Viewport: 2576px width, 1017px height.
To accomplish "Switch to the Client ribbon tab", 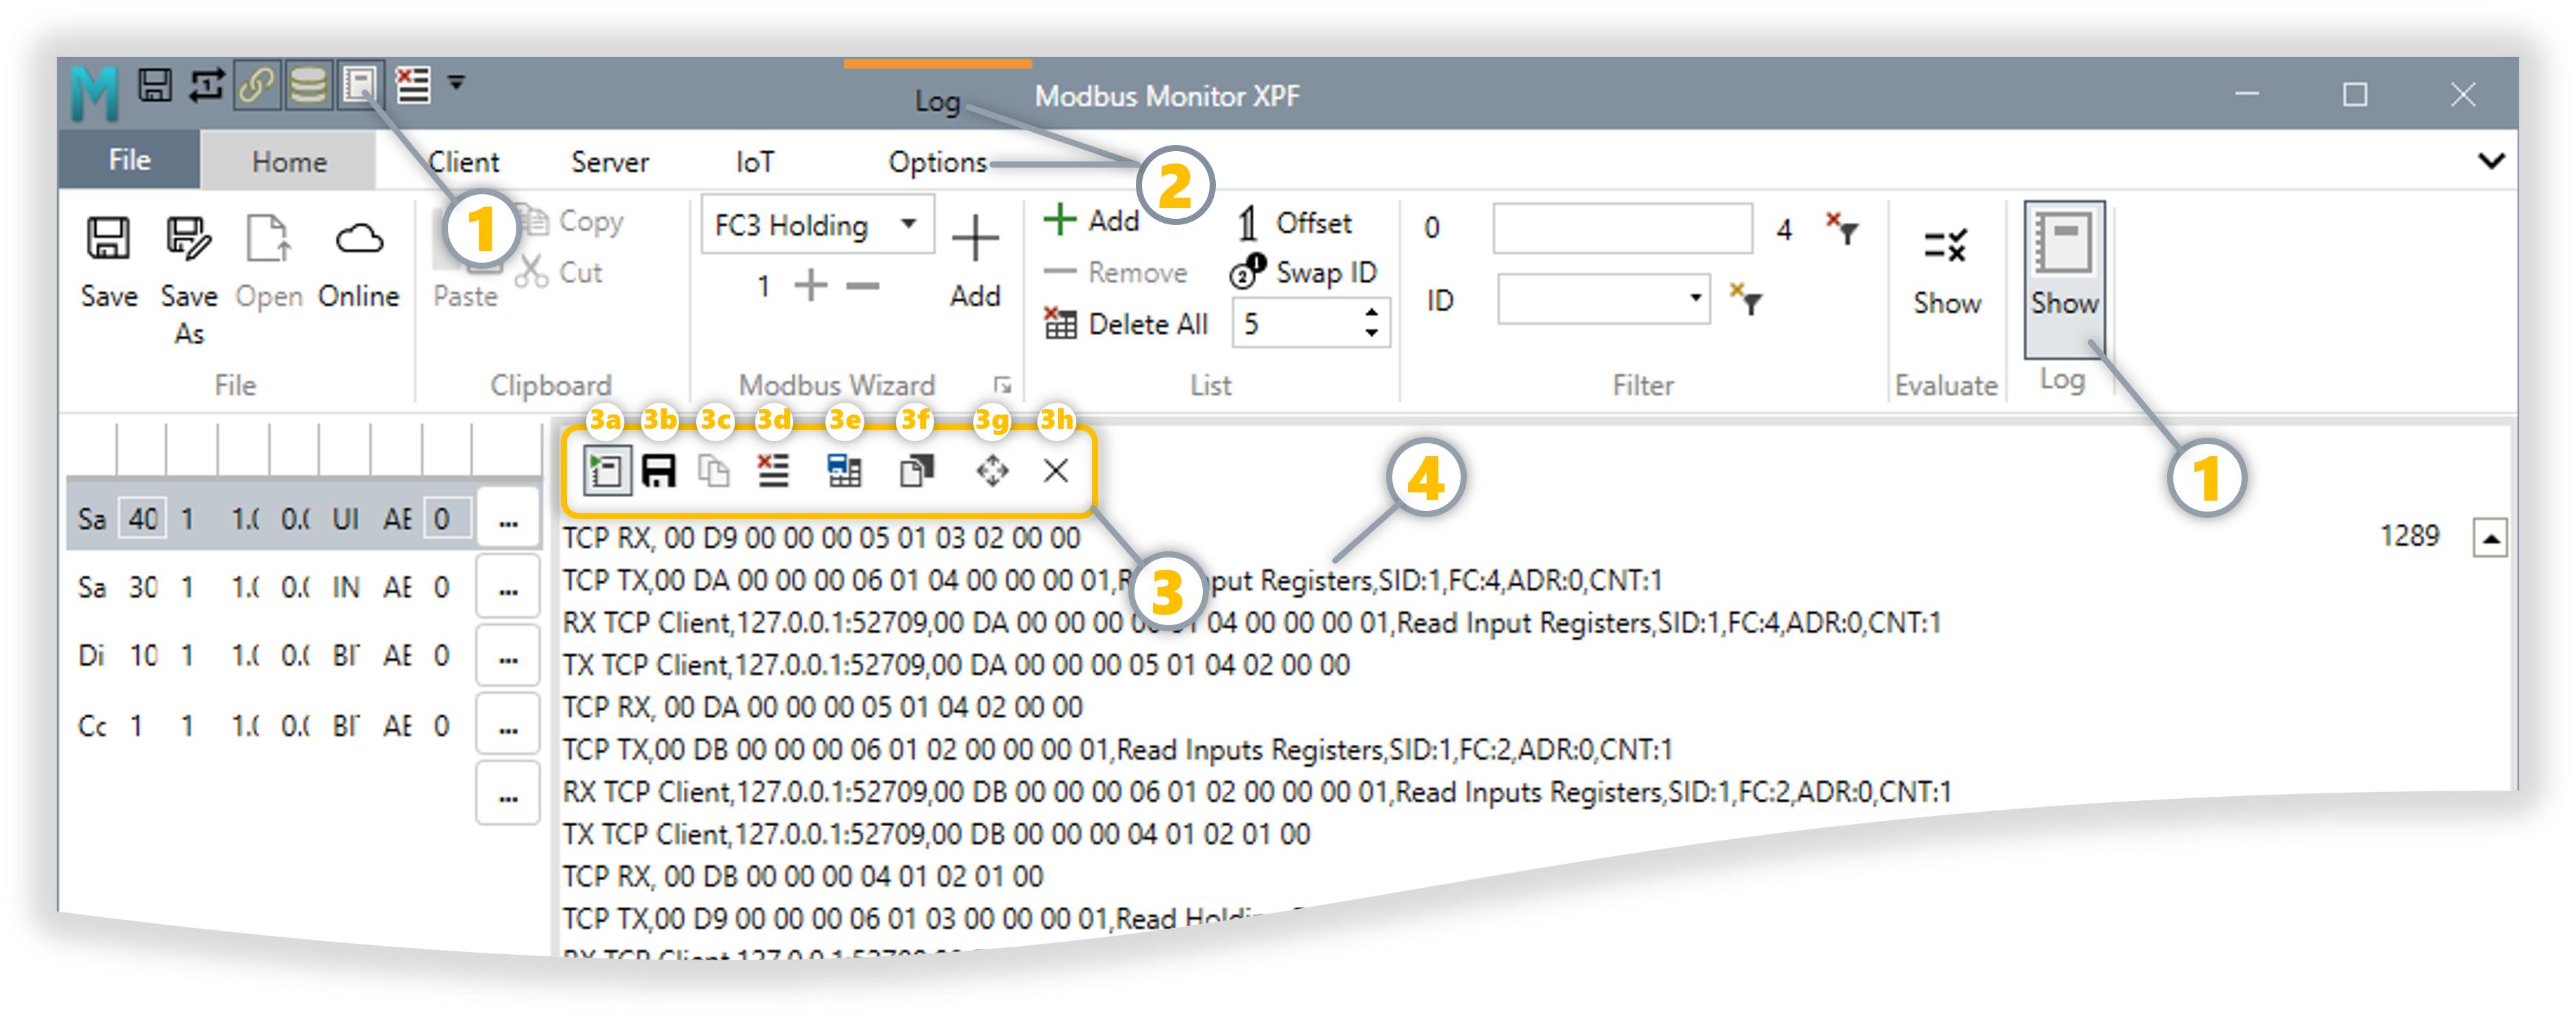I will point(463,162).
